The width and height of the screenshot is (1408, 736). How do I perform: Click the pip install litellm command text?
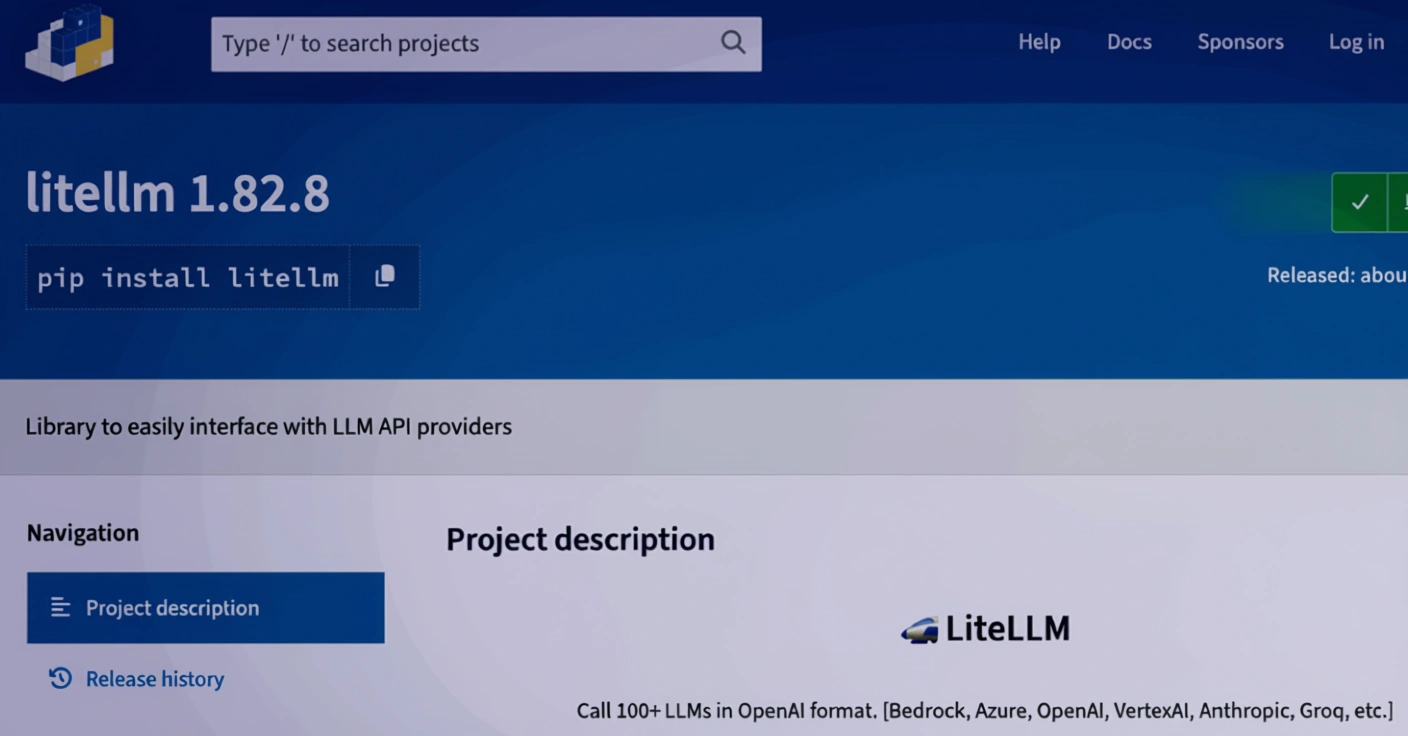click(x=188, y=277)
